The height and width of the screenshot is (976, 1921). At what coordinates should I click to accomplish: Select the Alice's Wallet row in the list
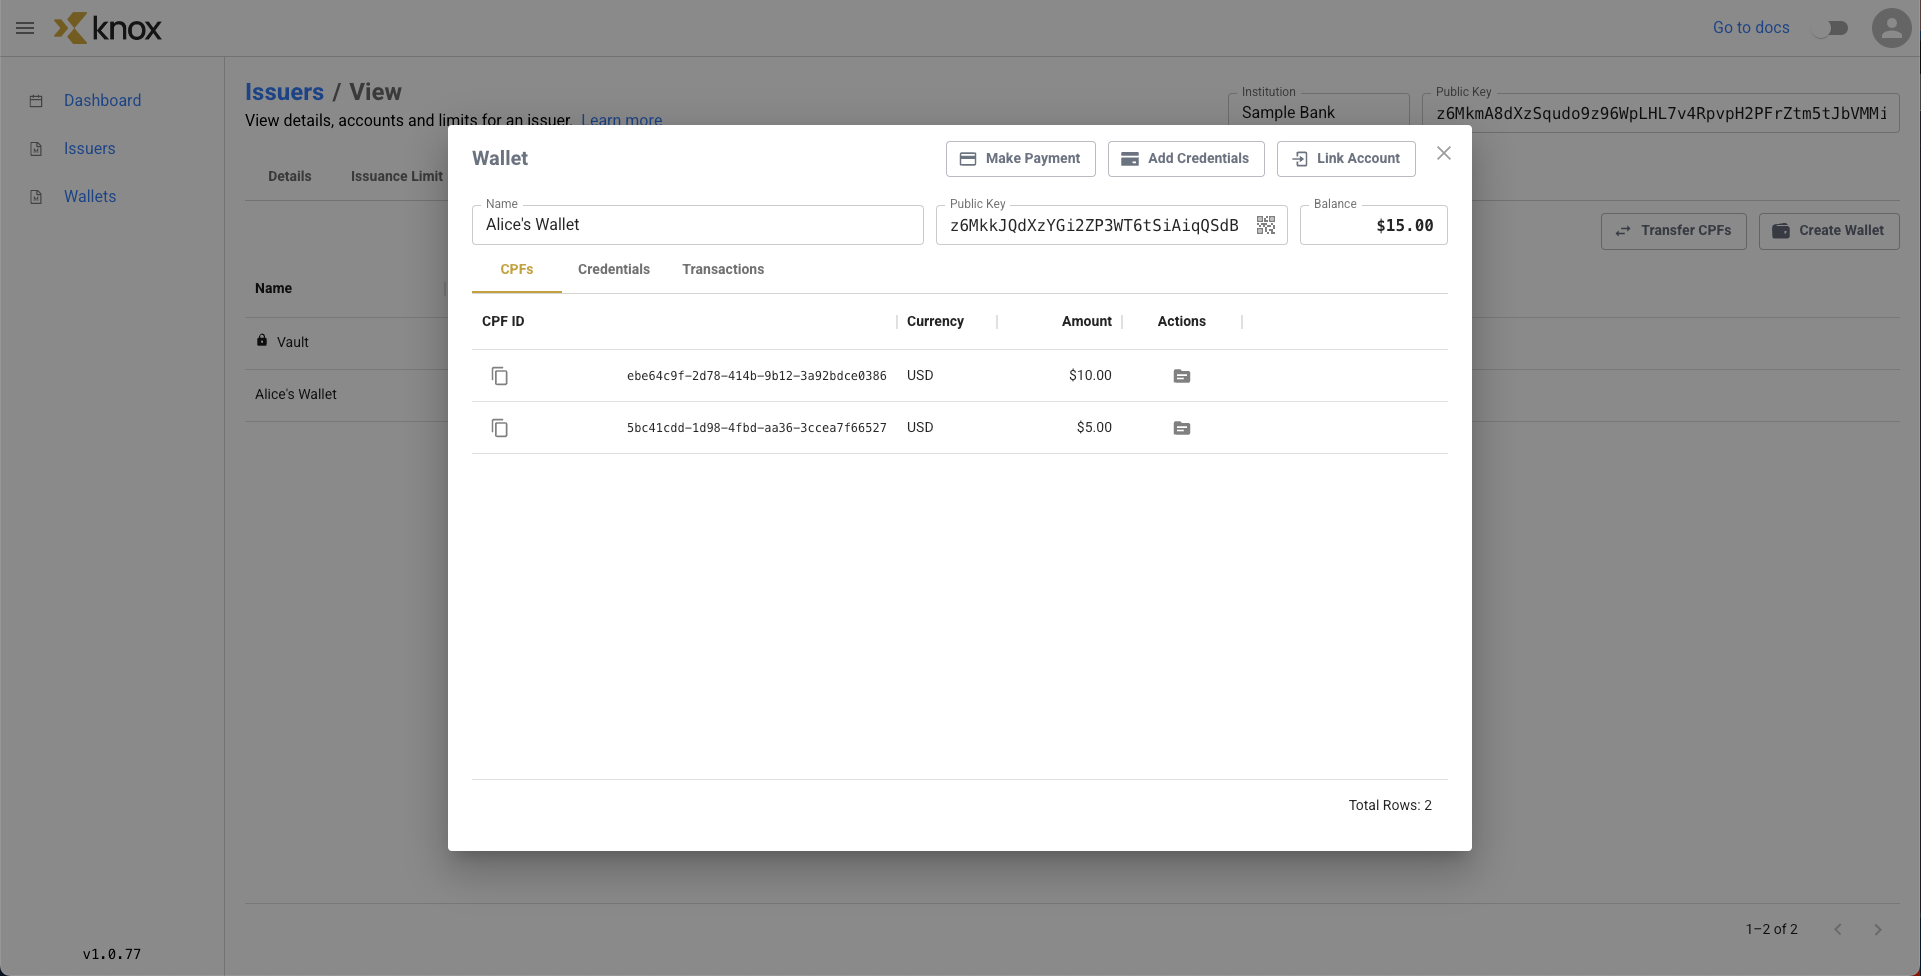coord(346,395)
